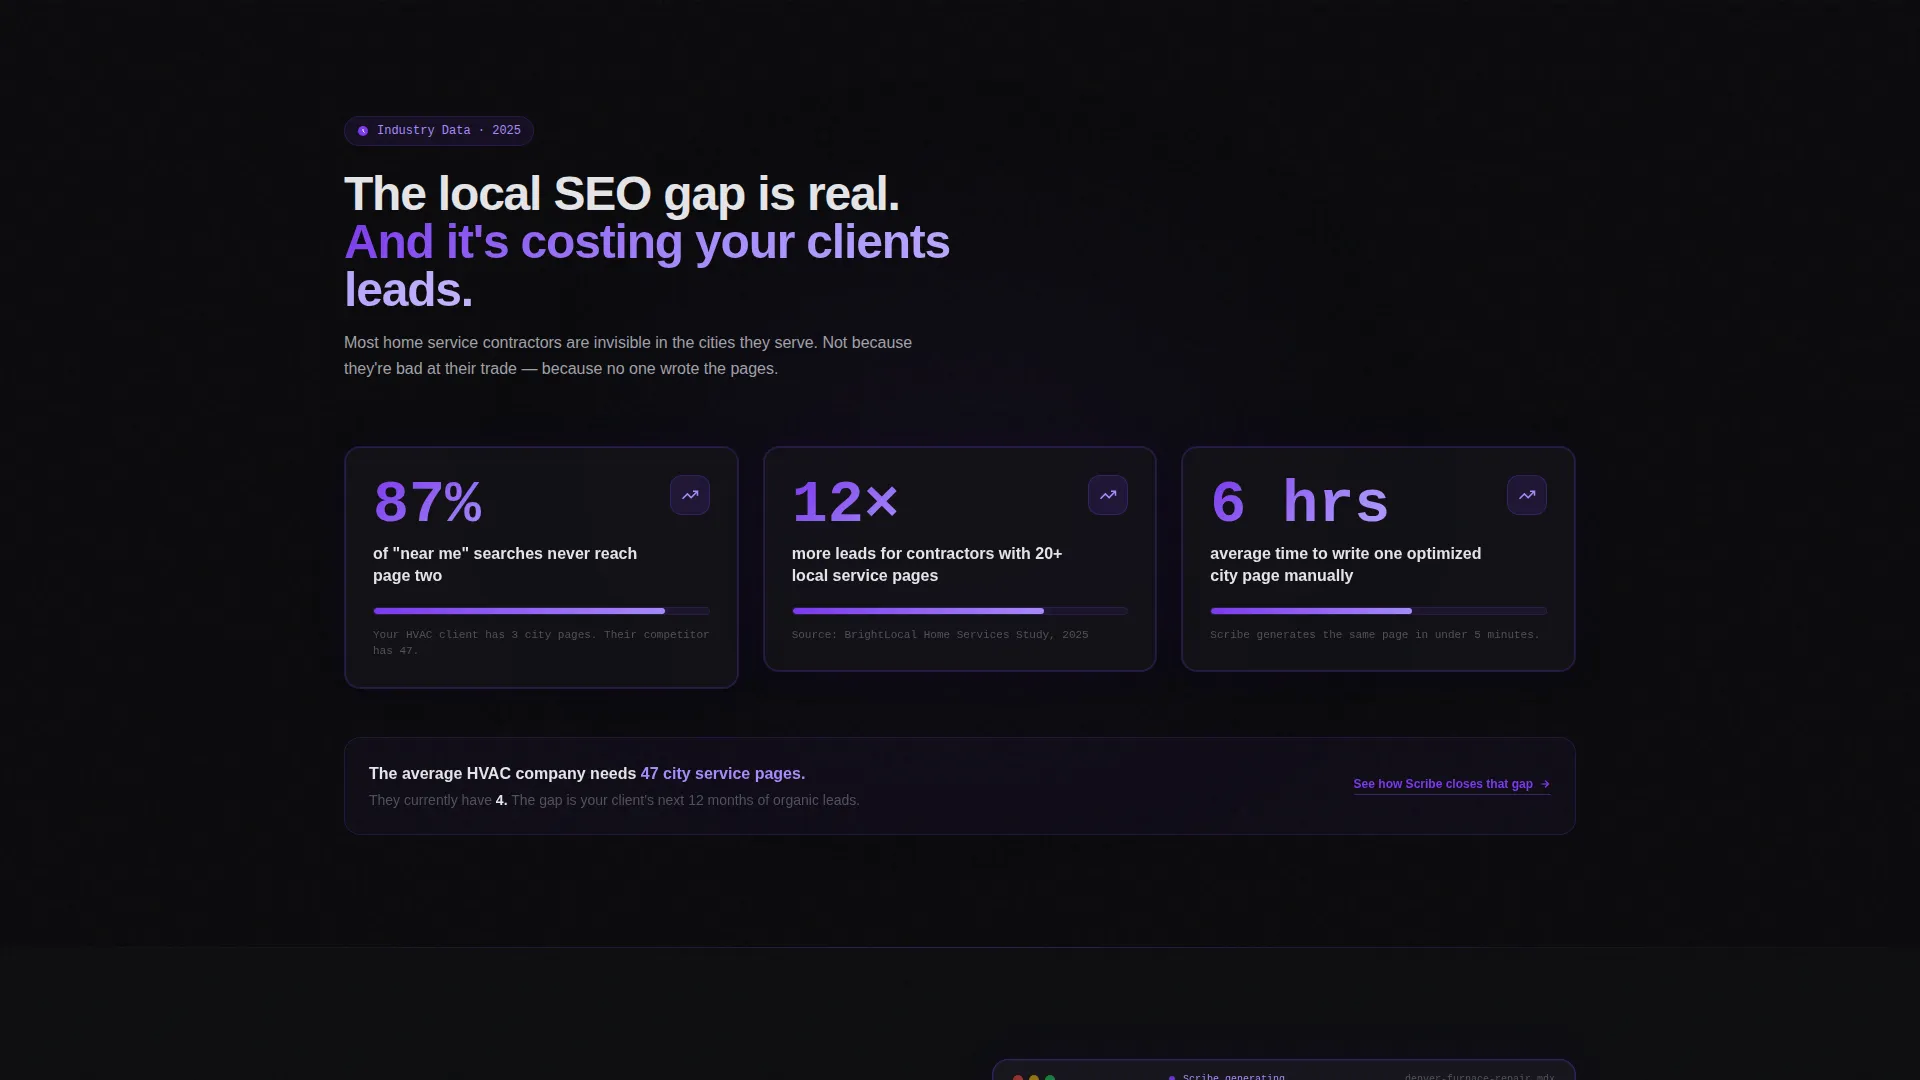Click the 'Most home service contractors' paragraph
1920x1080 pixels.
[628, 356]
